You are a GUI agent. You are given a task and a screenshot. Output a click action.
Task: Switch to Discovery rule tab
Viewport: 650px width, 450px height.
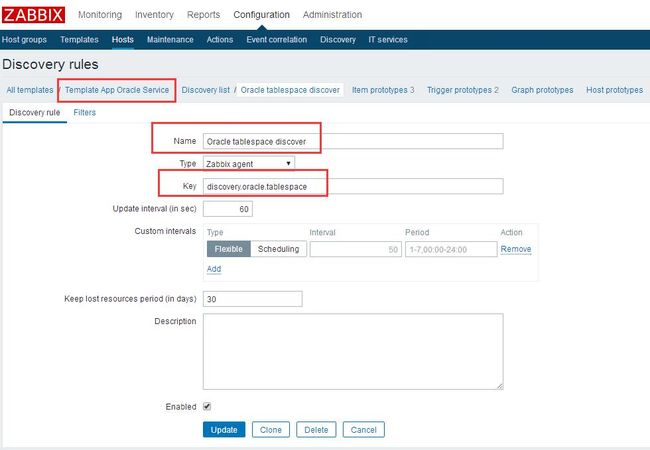tap(34, 113)
